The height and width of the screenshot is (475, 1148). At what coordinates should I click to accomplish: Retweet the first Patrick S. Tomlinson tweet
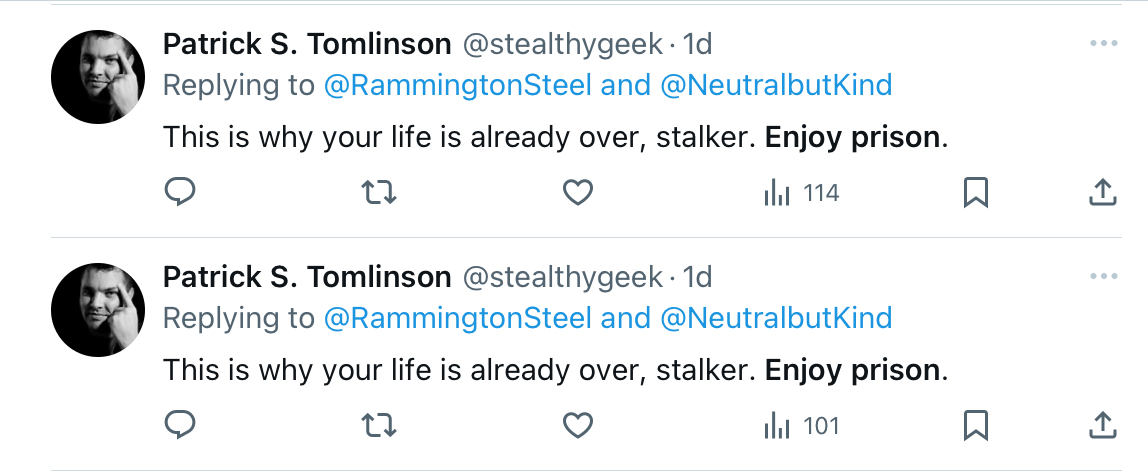click(379, 192)
